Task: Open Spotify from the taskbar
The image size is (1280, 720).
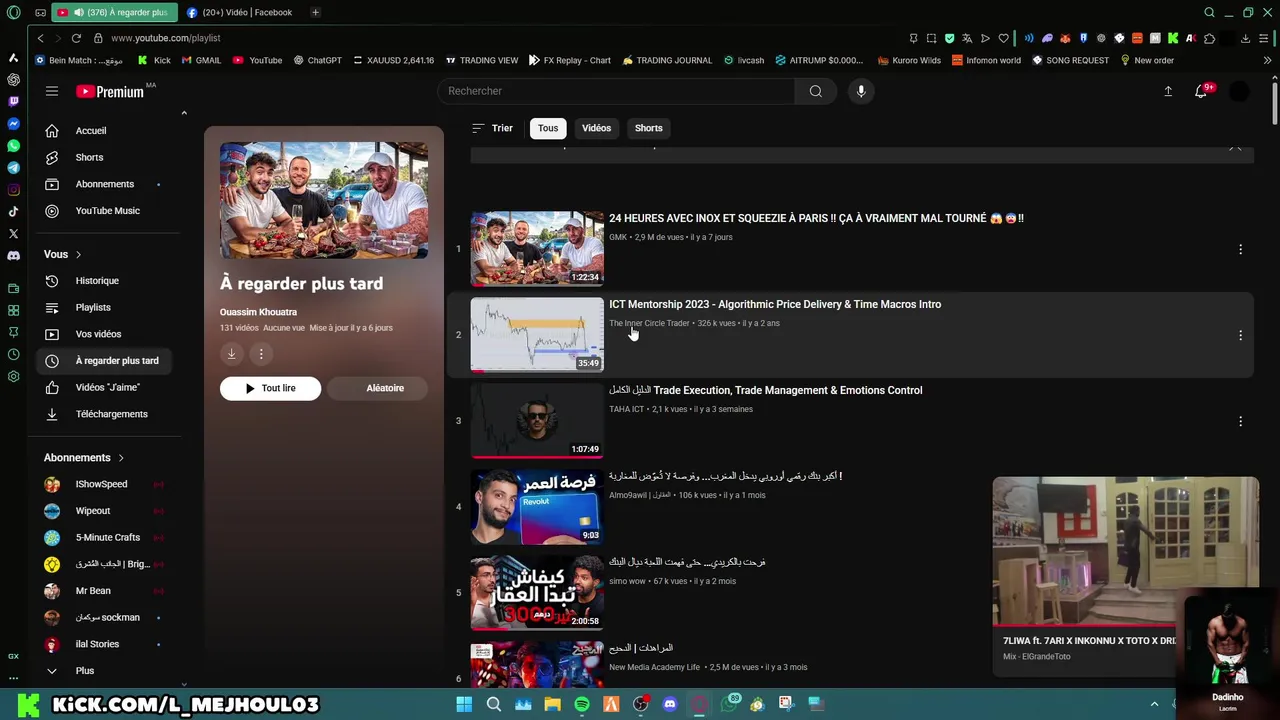Action: [x=582, y=704]
